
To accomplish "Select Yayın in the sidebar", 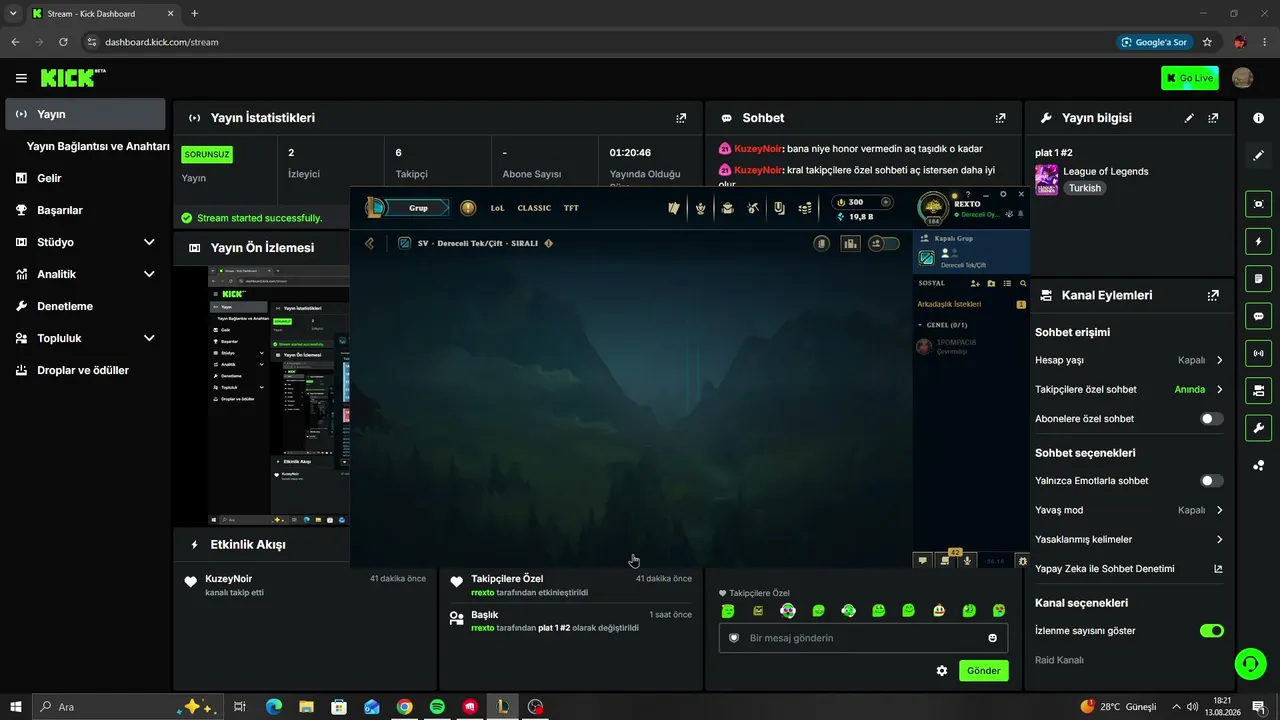I will pos(85,114).
